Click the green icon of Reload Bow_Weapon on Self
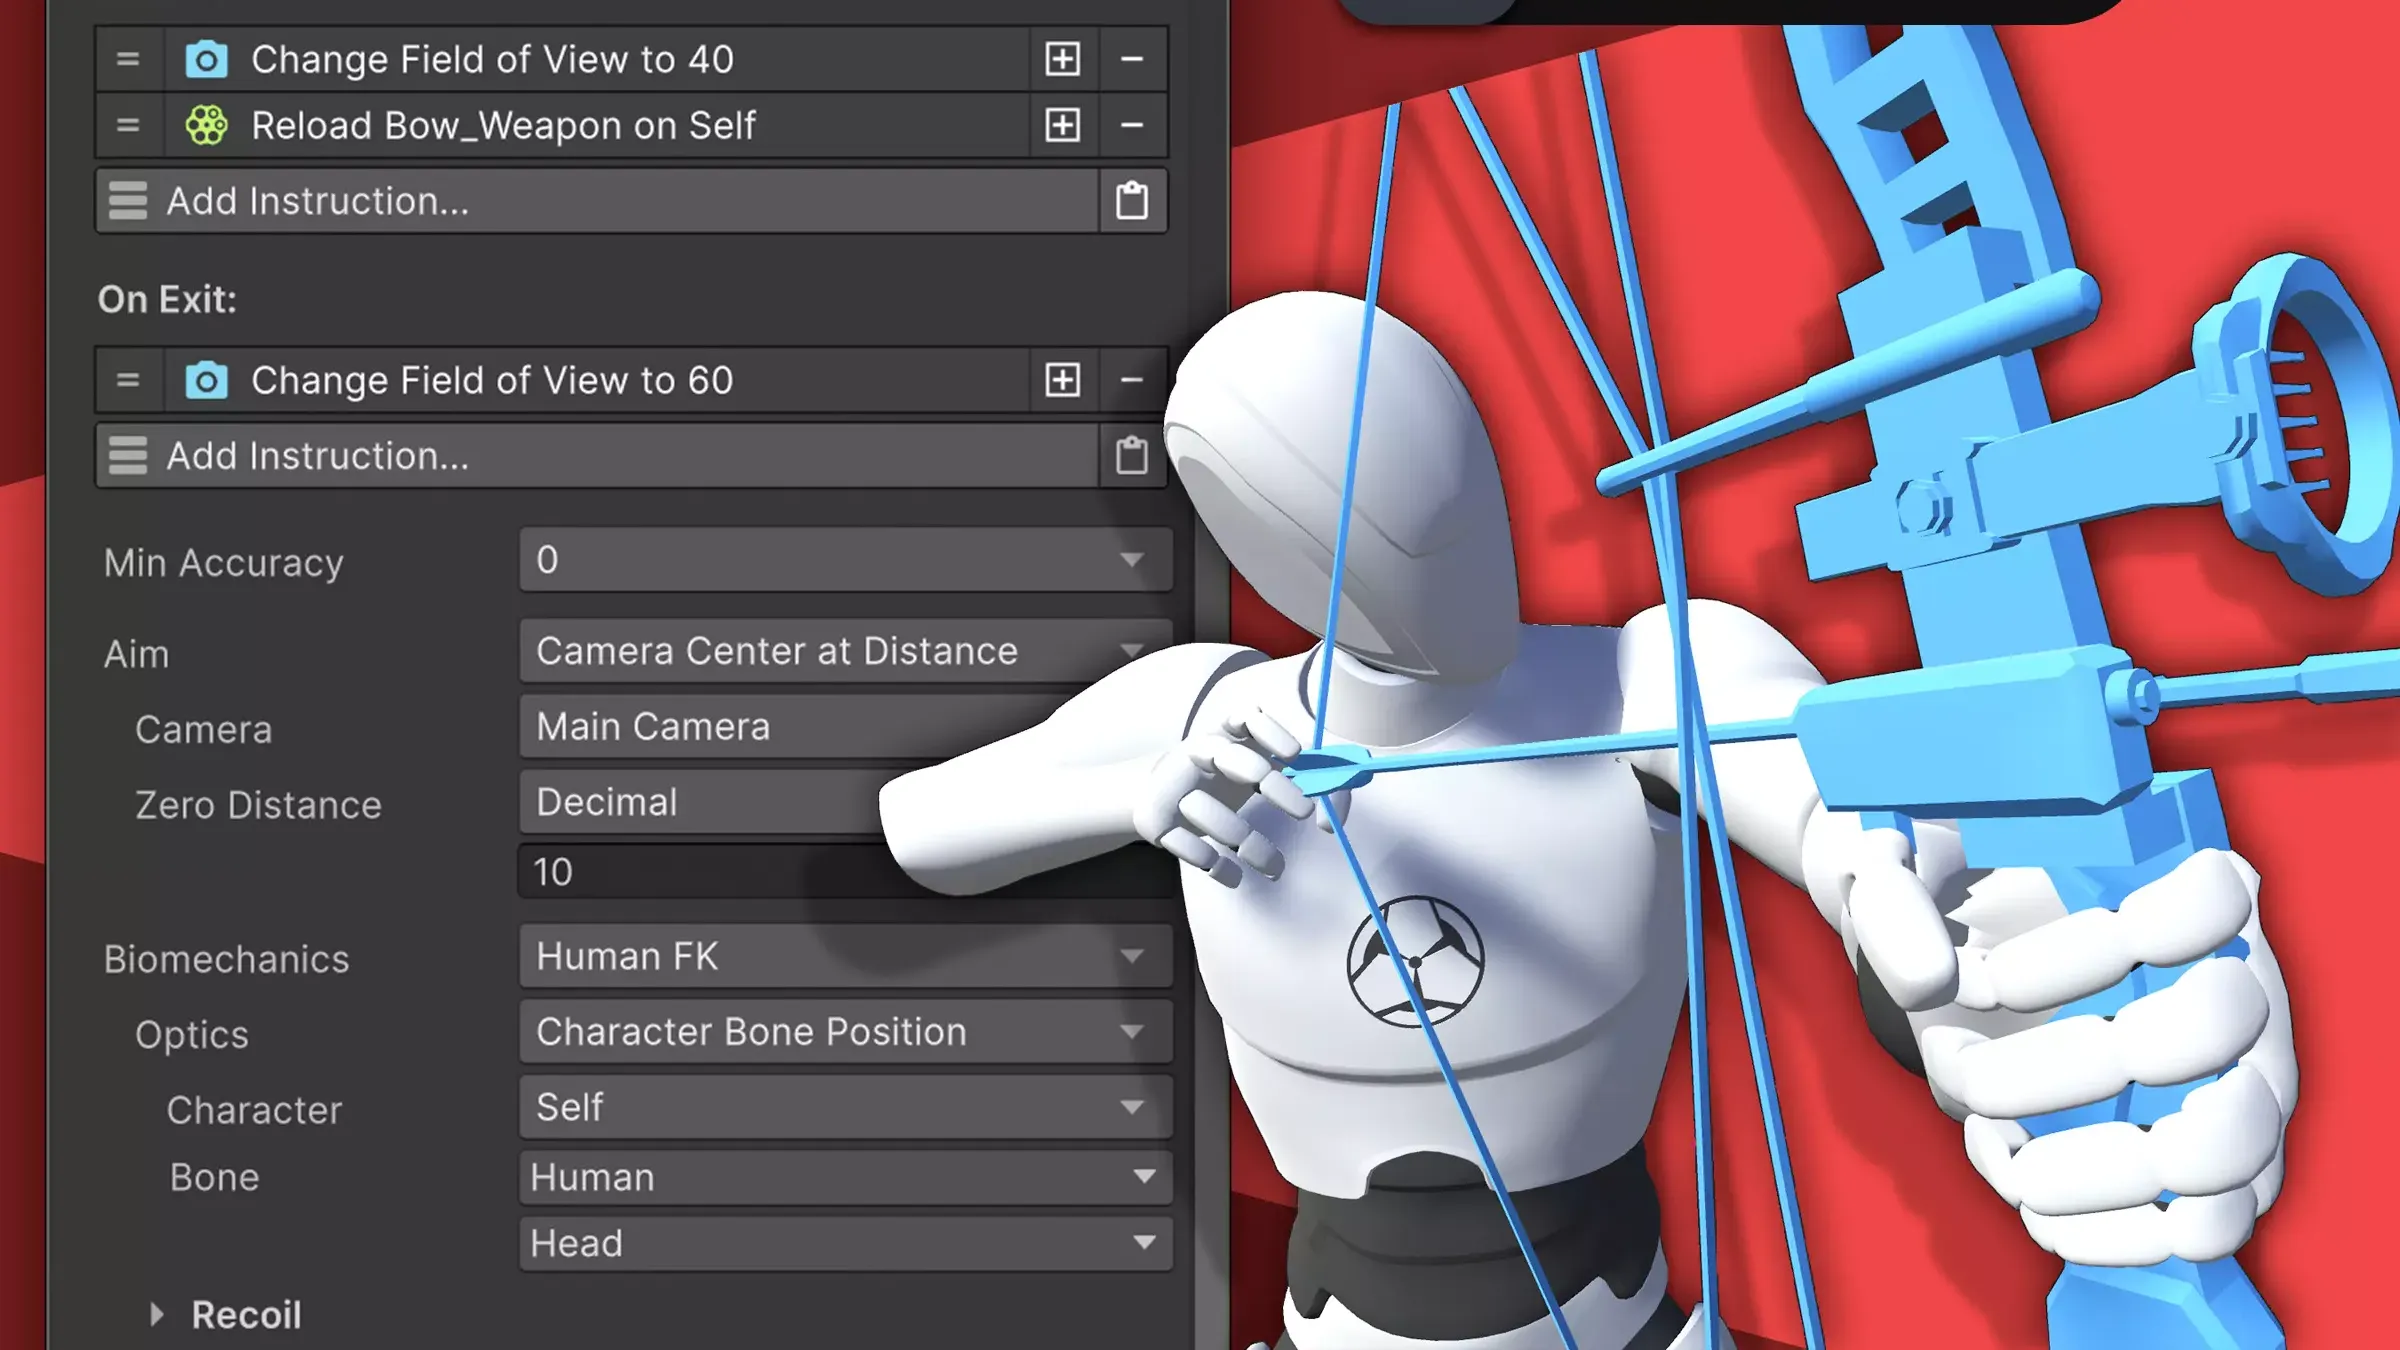Image resolution: width=2400 pixels, height=1350 pixels. click(x=207, y=126)
